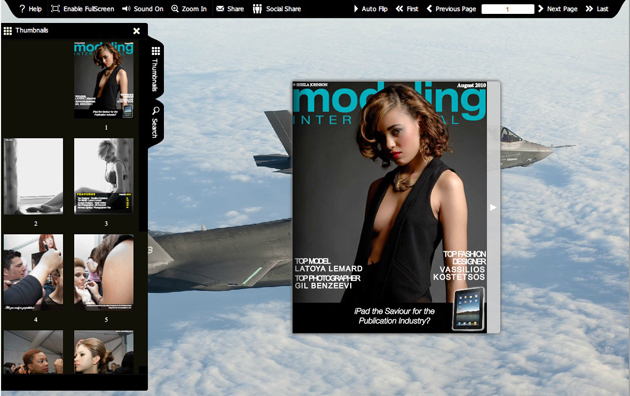Click the Enable FullScreen icon

pos(55,8)
